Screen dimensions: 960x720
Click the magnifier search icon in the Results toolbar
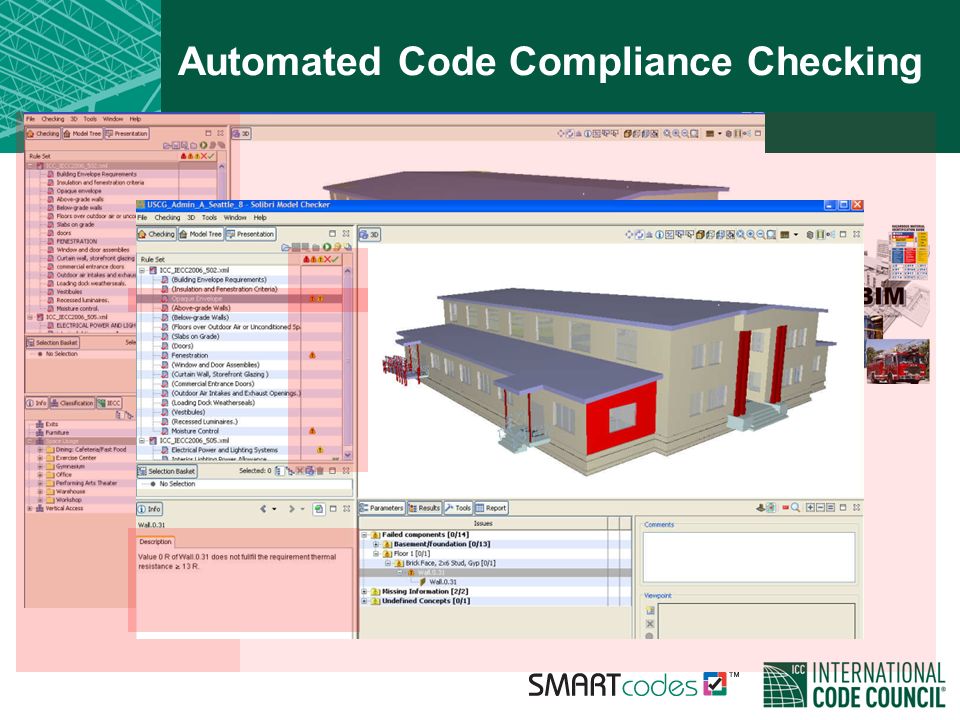pyautogui.click(x=795, y=508)
